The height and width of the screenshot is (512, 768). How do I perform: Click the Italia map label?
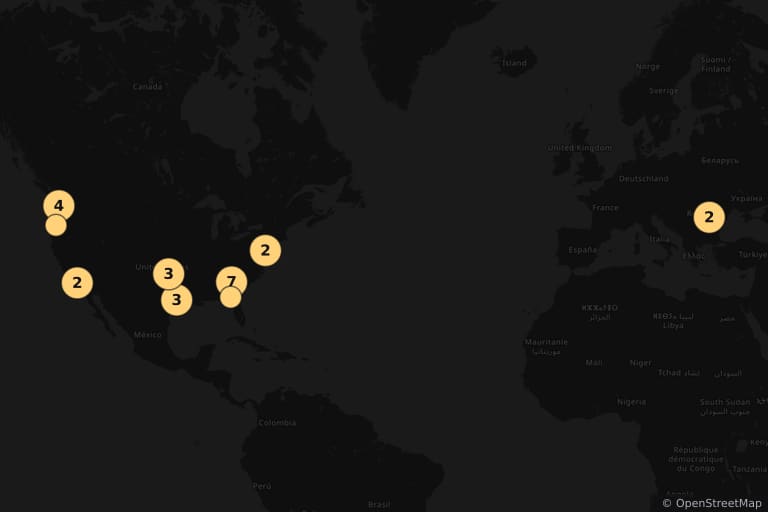(659, 239)
